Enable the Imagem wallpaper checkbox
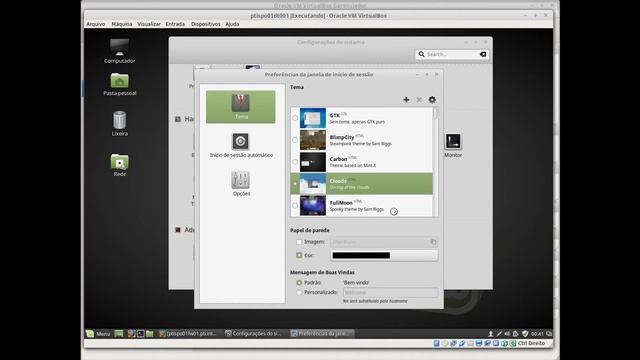This screenshot has width=640, height=360. [299, 242]
